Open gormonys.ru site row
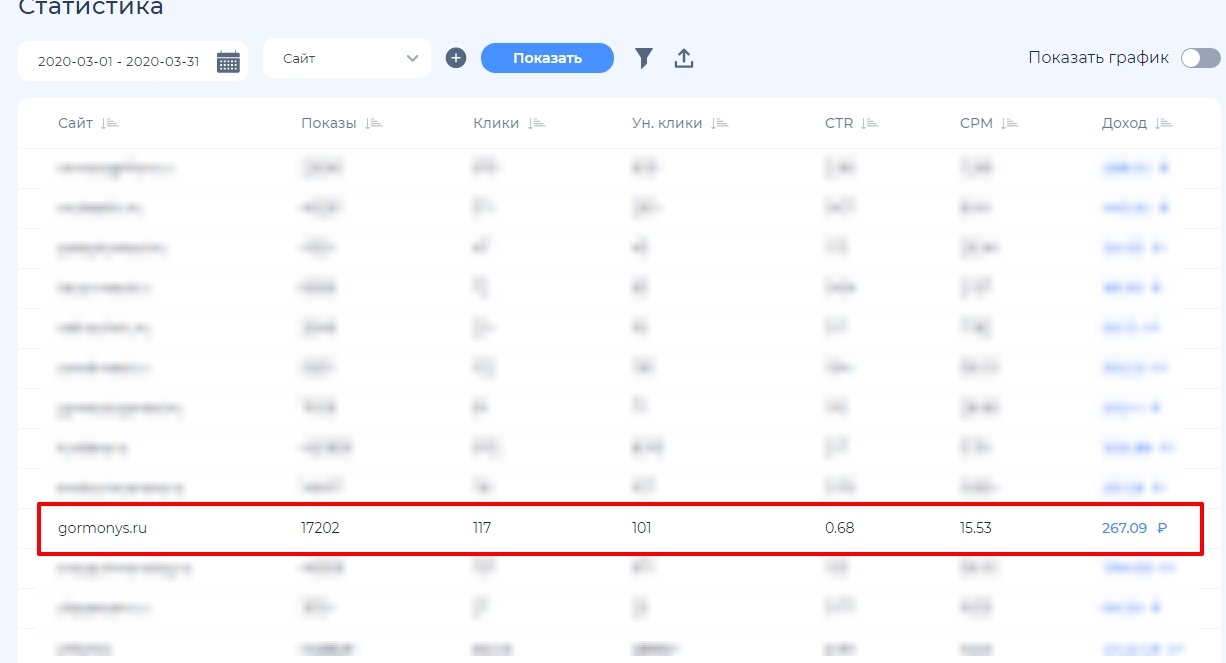The height and width of the screenshot is (663, 1226). pos(103,528)
